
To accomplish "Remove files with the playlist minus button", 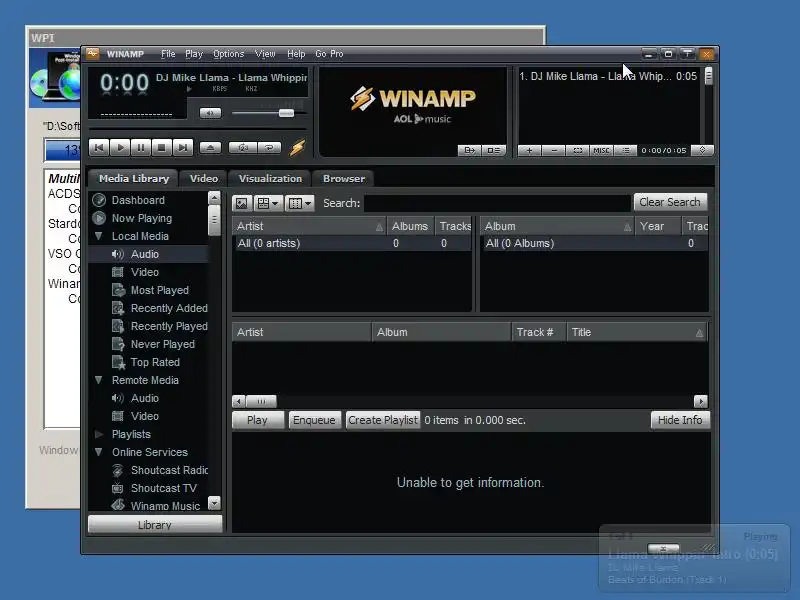I will [554, 151].
